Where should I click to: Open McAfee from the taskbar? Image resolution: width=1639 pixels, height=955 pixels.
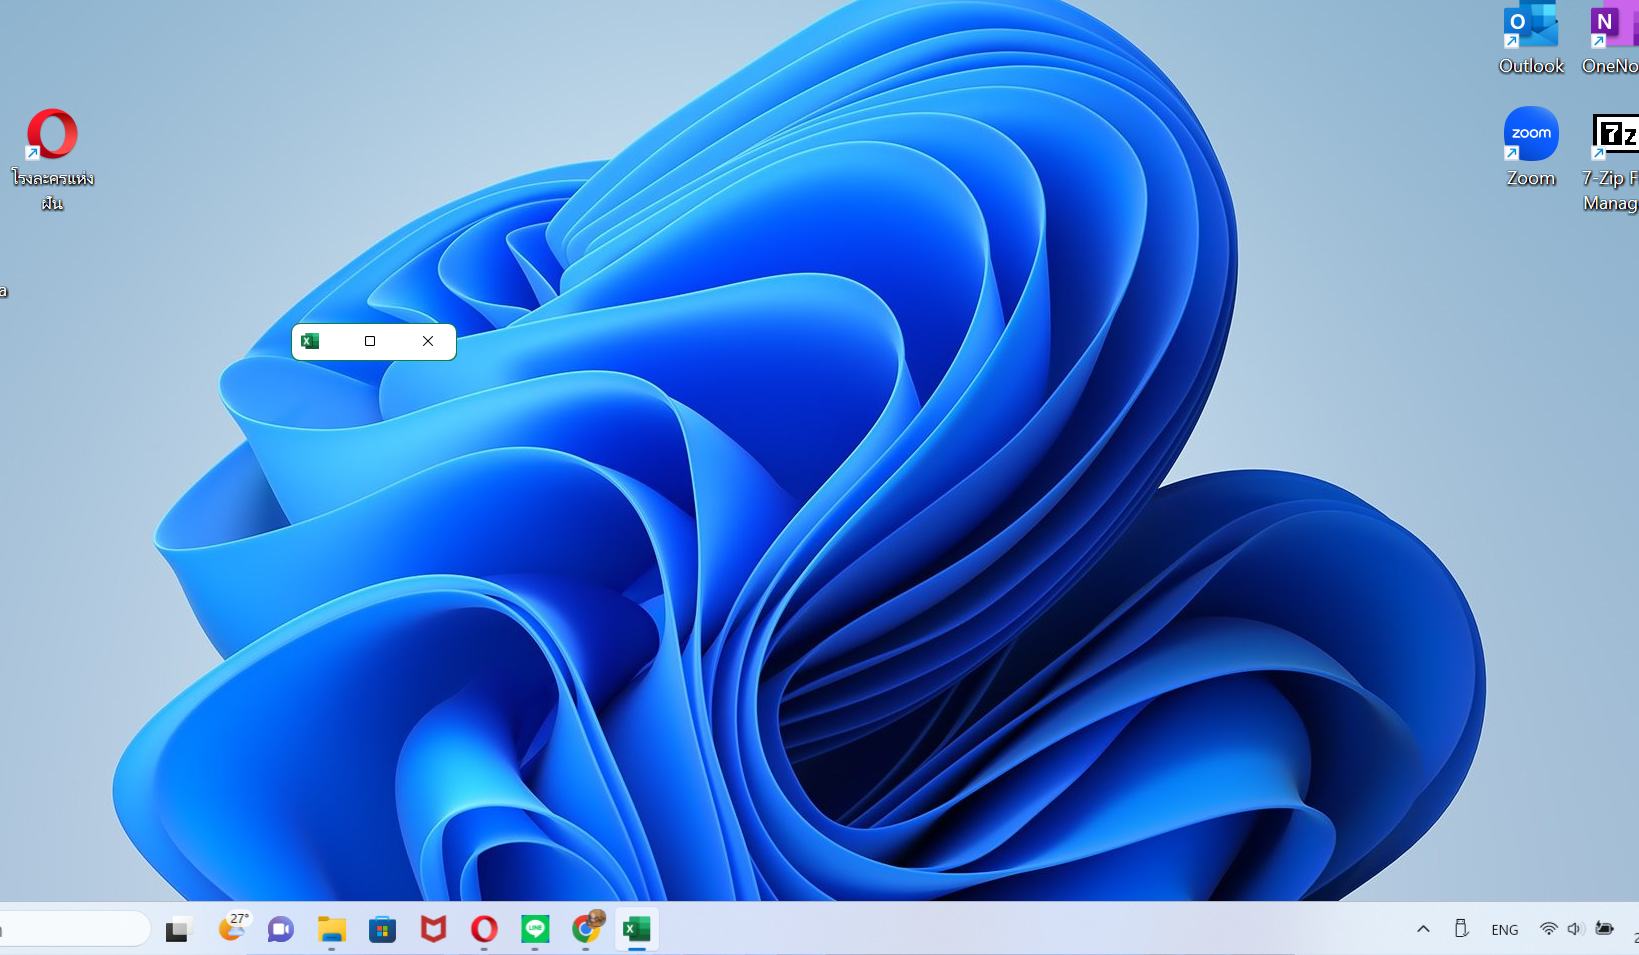click(x=433, y=930)
